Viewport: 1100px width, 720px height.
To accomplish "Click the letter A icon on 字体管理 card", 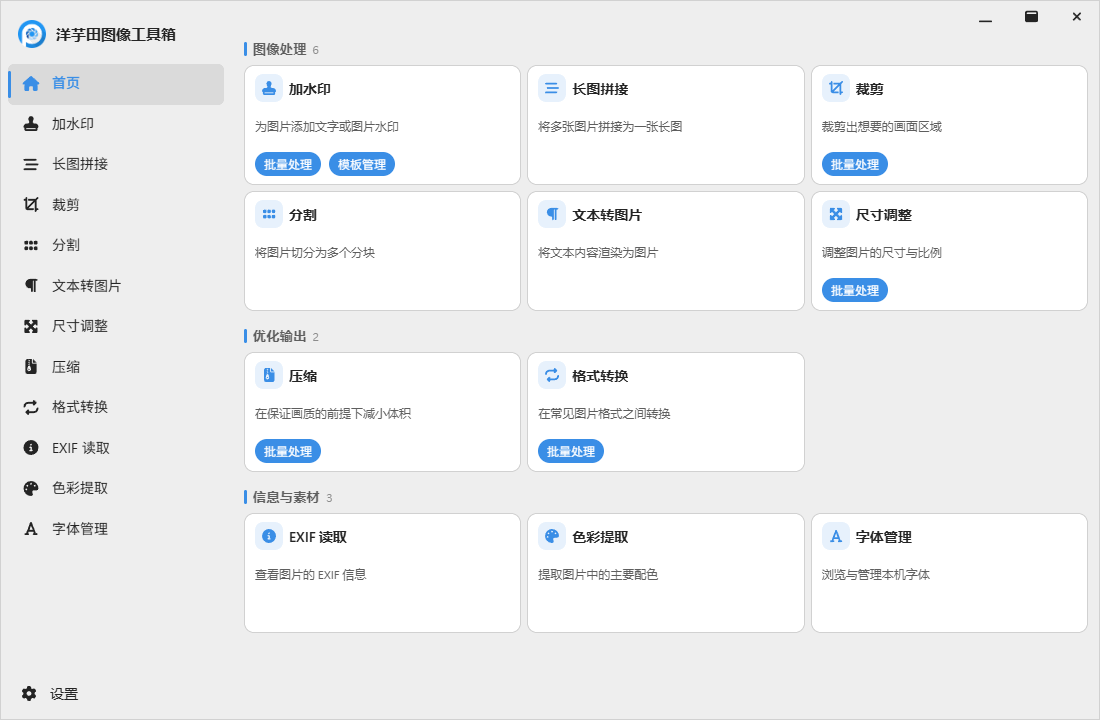I will [836, 536].
